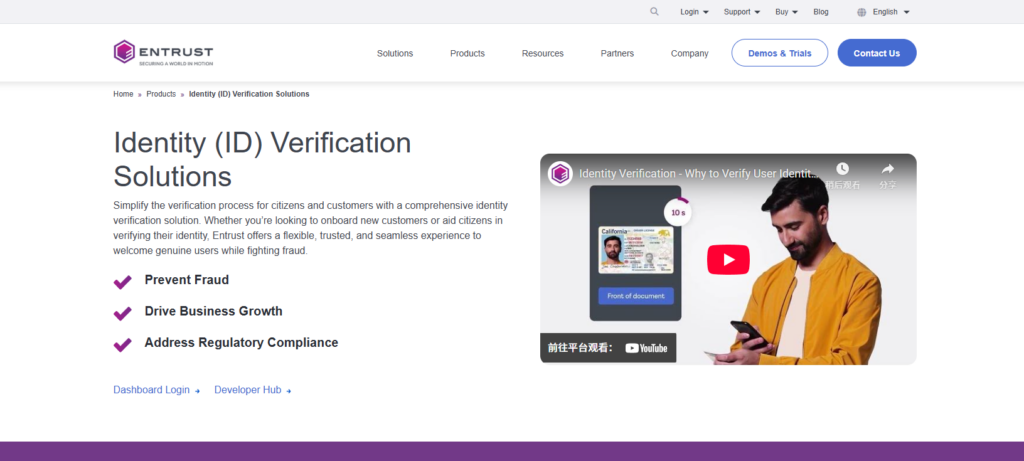
Task: Click the video's watch later clock icon
Action: point(842,169)
